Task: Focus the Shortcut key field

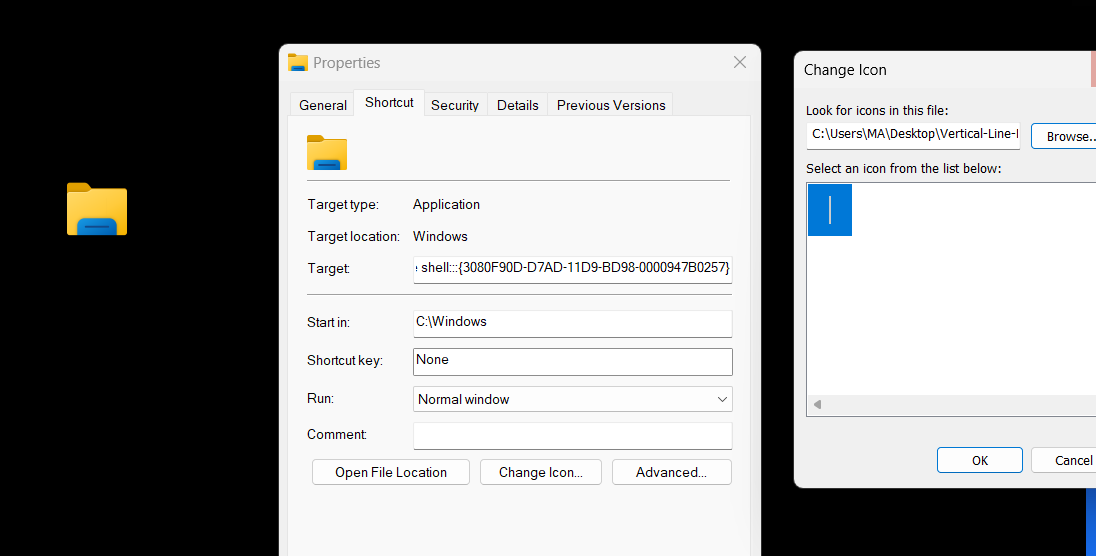Action: pos(572,362)
